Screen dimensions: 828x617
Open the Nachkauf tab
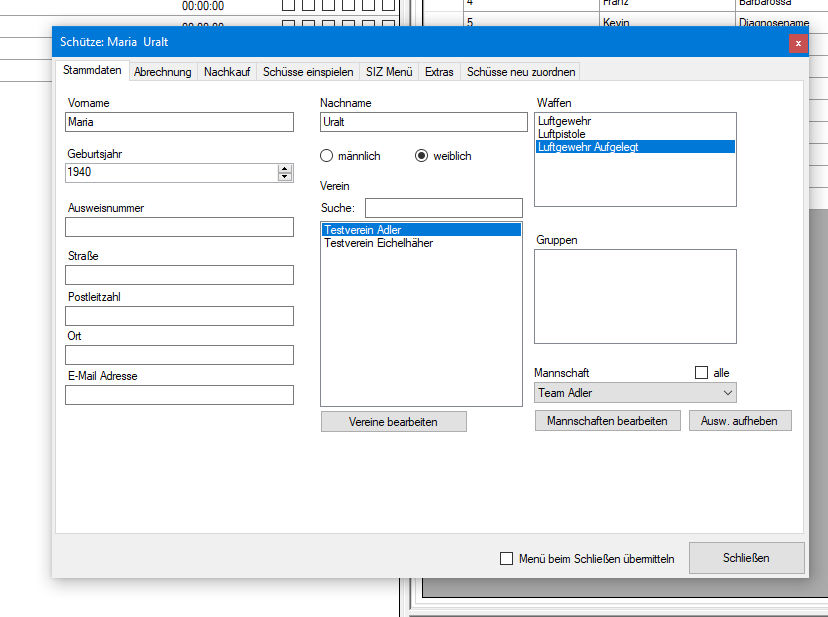pos(227,72)
